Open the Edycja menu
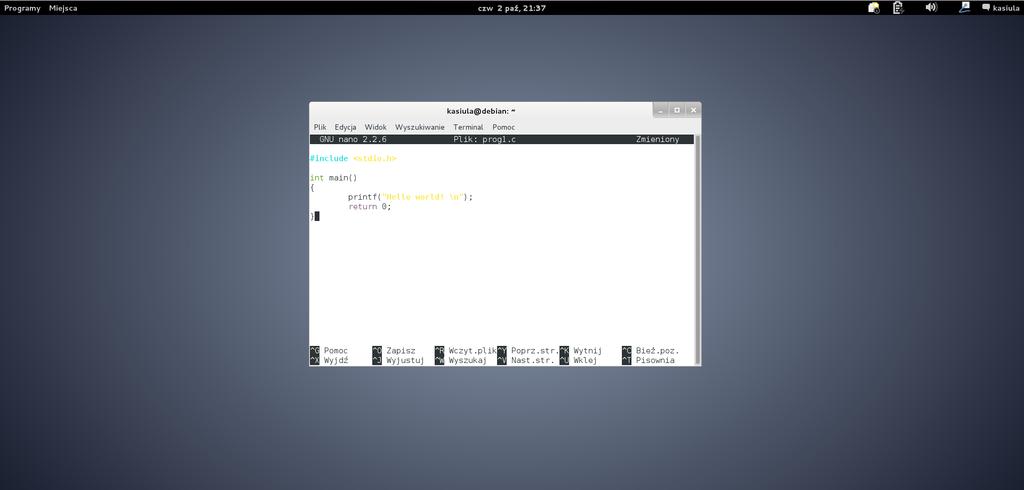 (345, 127)
